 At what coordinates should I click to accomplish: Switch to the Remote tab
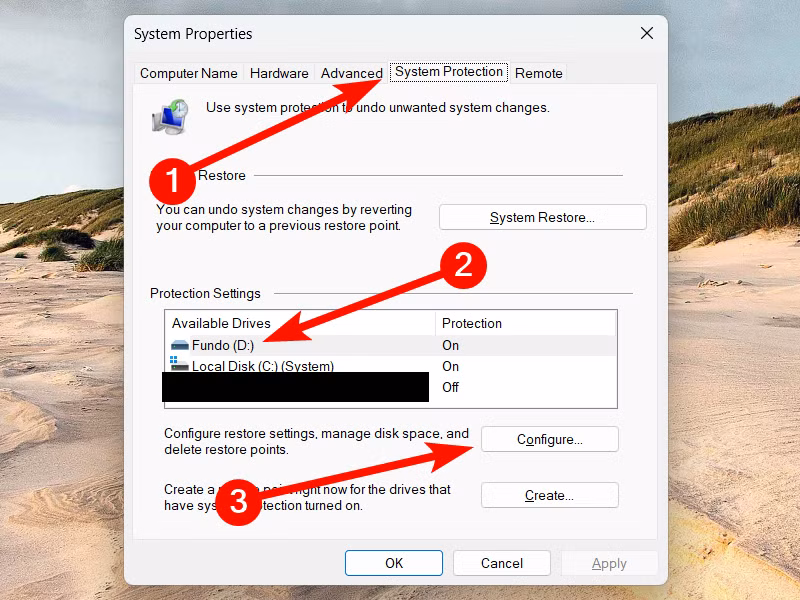[539, 73]
